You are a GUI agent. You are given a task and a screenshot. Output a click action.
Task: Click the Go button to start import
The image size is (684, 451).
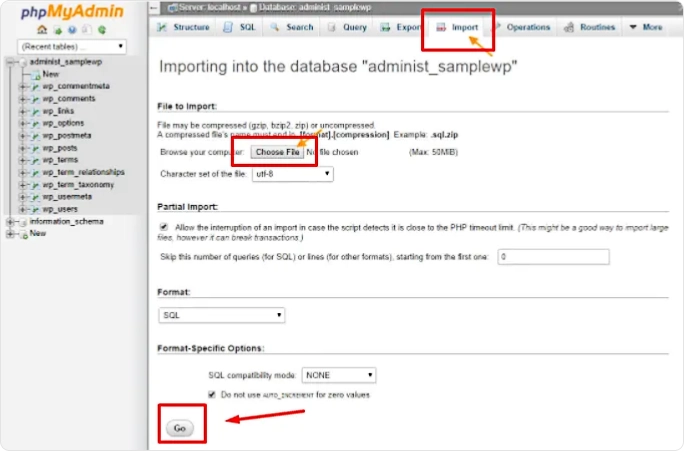[x=180, y=428]
